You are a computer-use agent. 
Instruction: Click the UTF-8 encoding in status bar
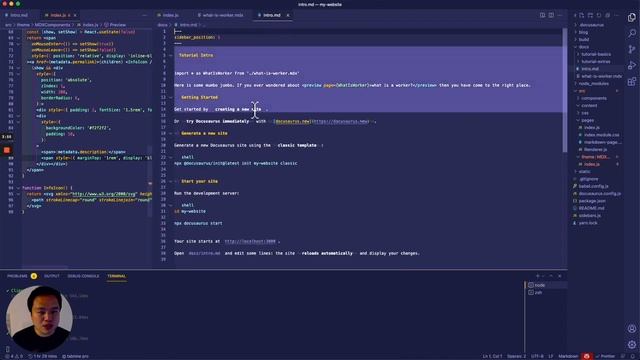pyautogui.click(x=537, y=356)
